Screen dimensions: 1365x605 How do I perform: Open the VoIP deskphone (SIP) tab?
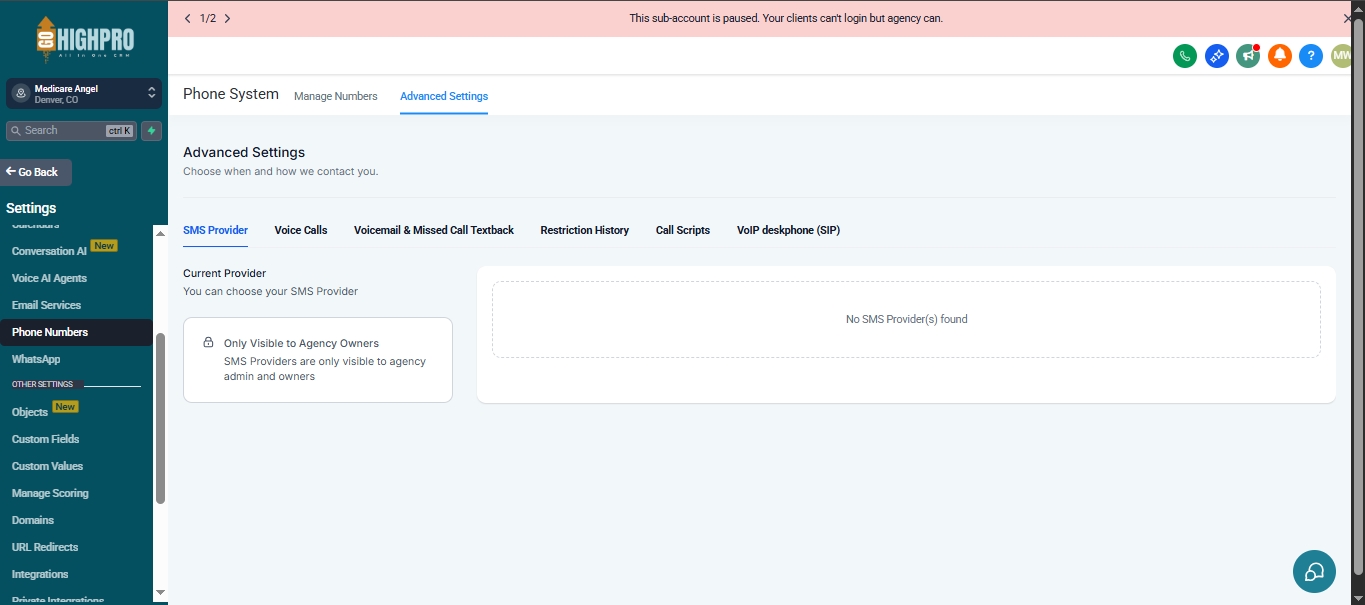tap(788, 230)
